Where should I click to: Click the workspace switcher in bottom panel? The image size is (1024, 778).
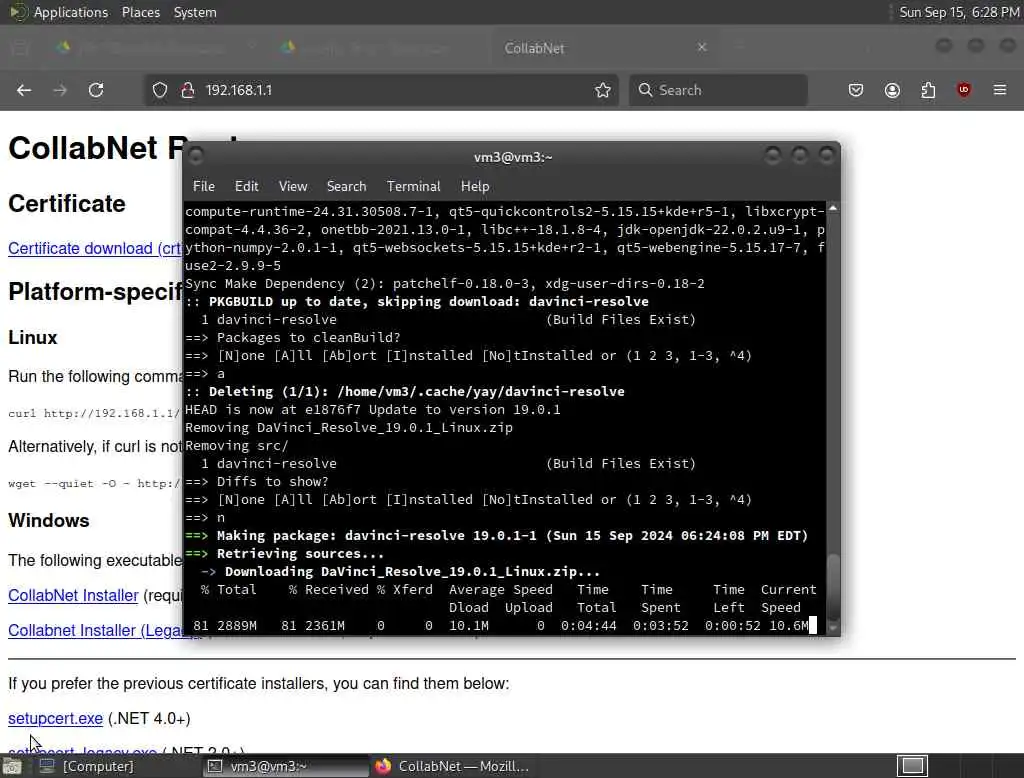(x=912, y=766)
